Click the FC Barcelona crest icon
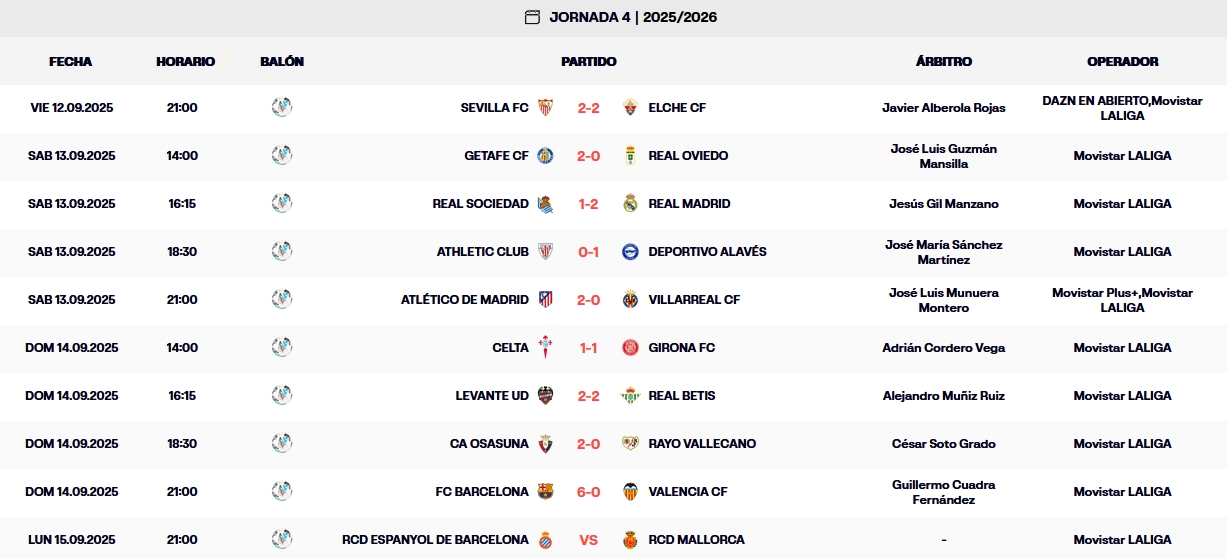1227x559 pixels. 545,492
